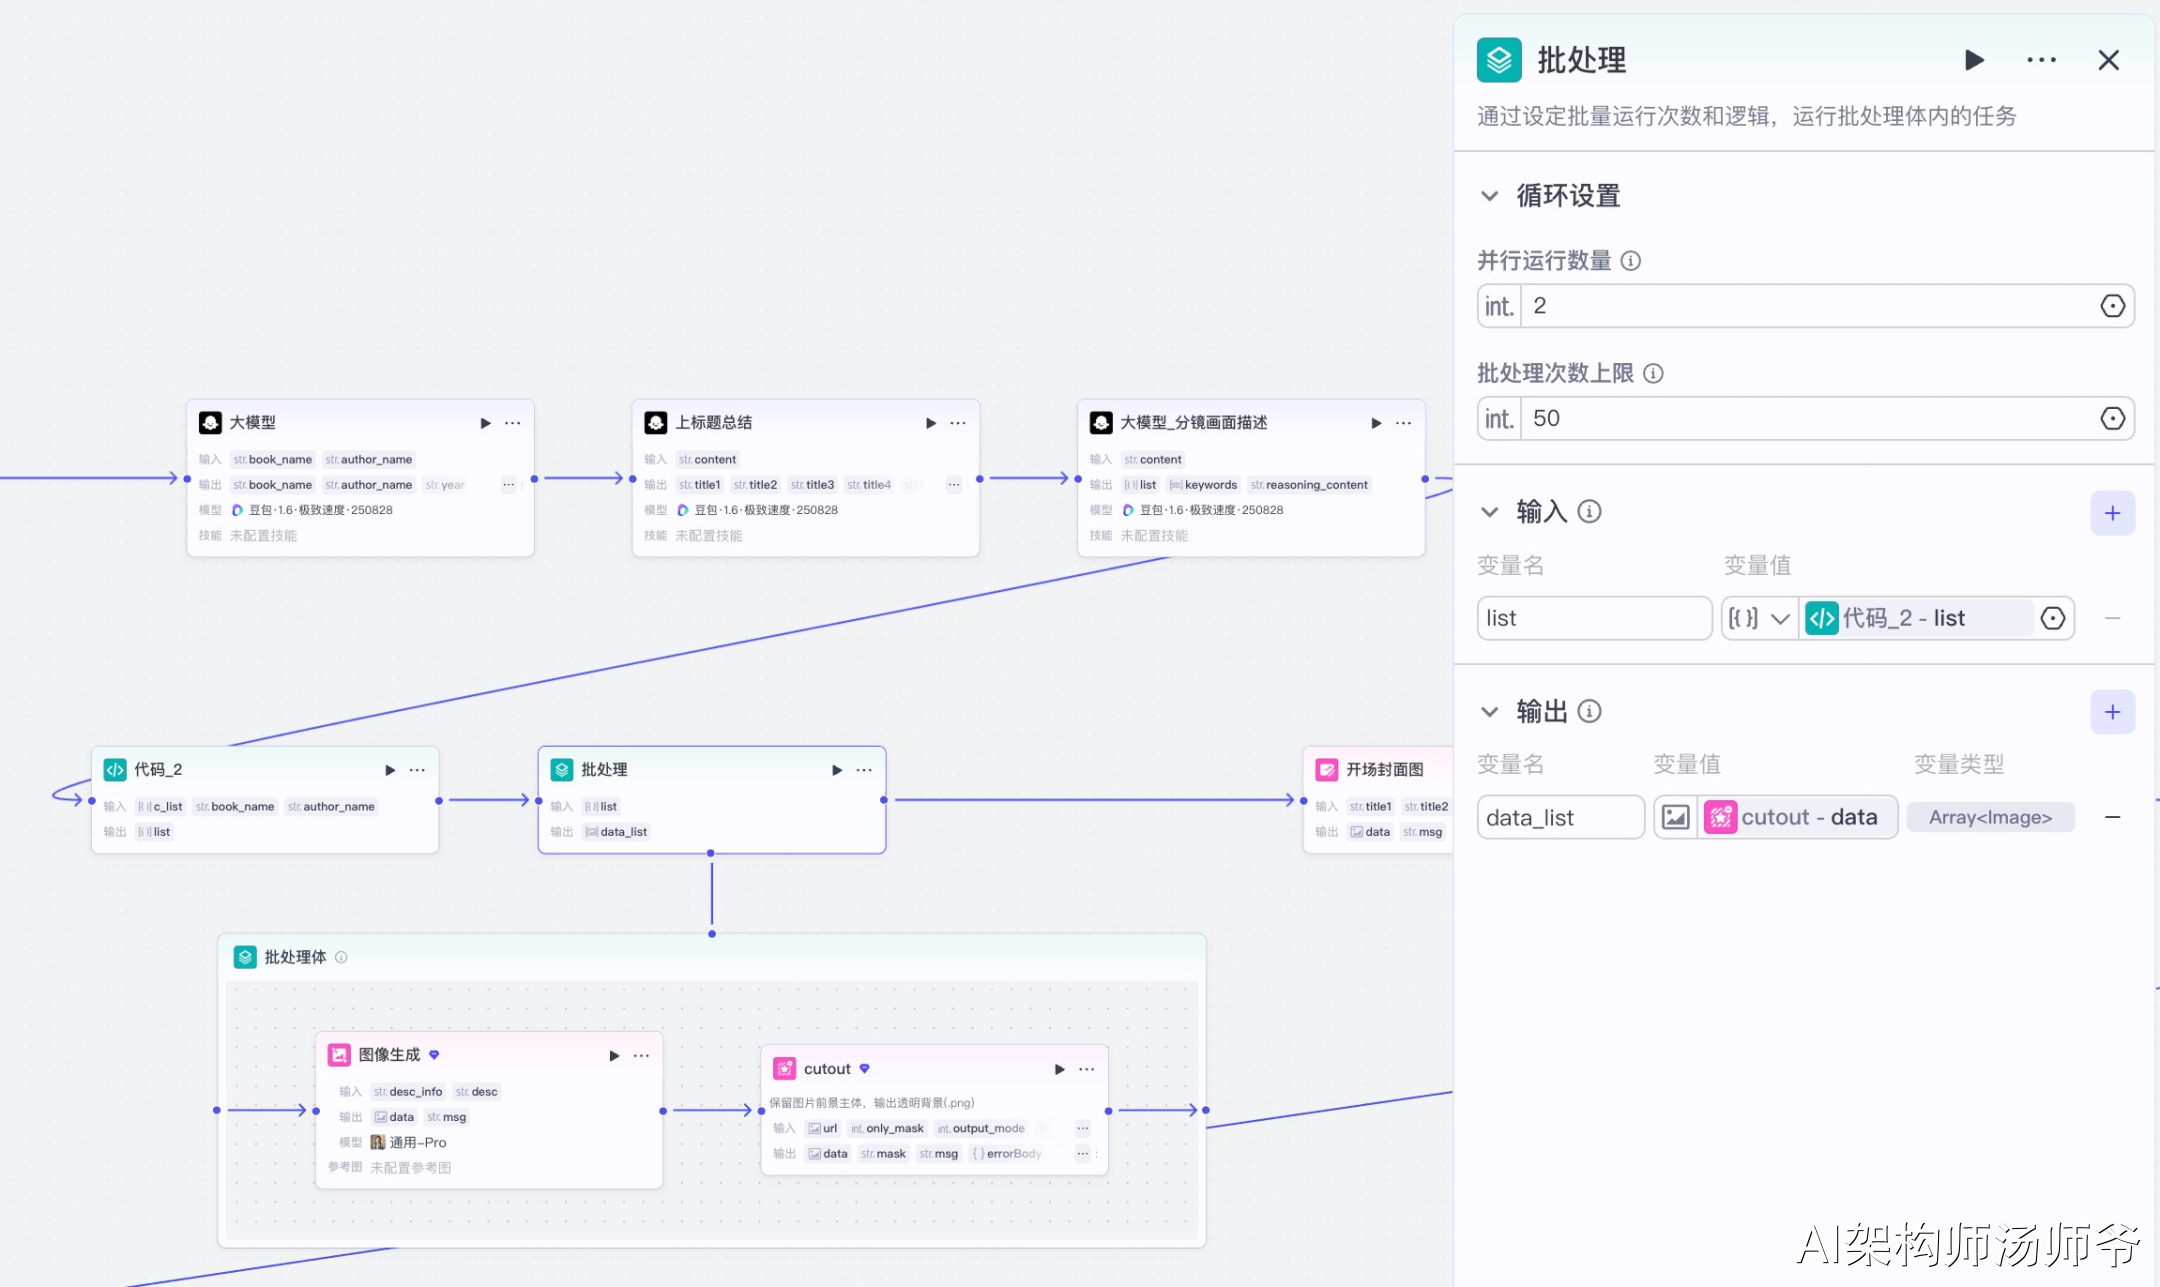Collapse the 输出 section
This screenshot has height=1287, width=2160.
[x=1490, y=711]
